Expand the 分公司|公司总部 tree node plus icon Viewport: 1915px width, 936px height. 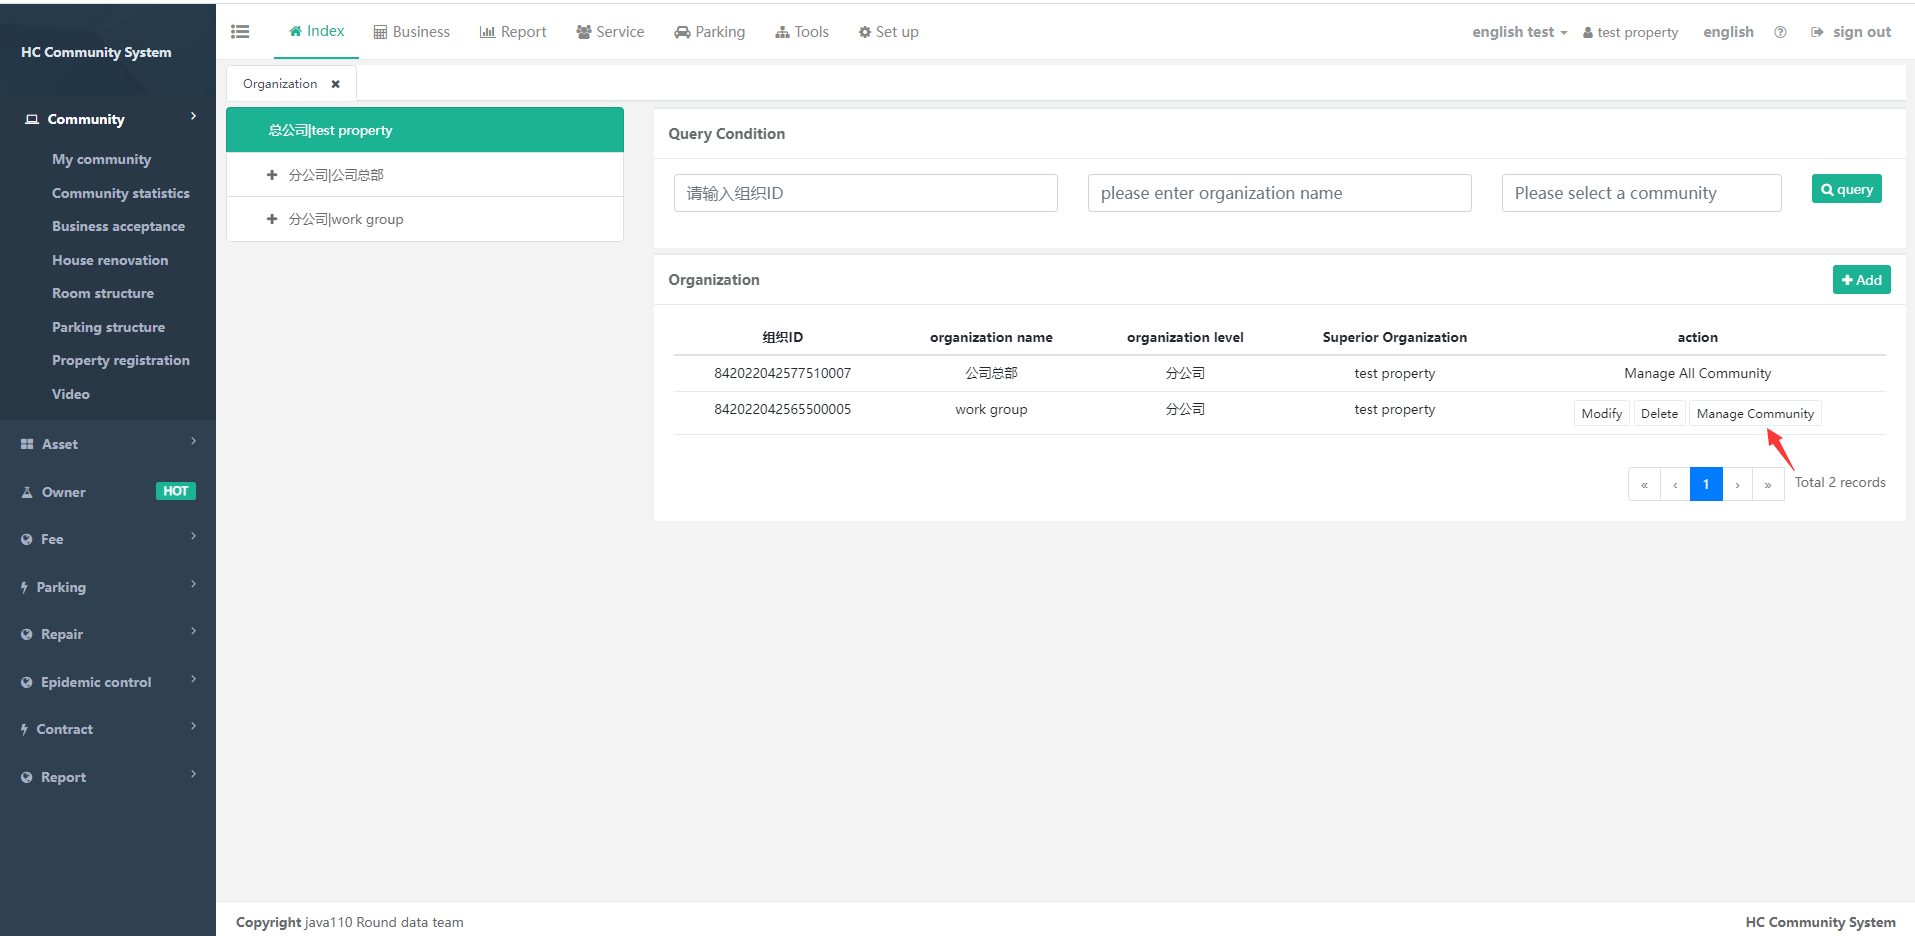(272, 175)
